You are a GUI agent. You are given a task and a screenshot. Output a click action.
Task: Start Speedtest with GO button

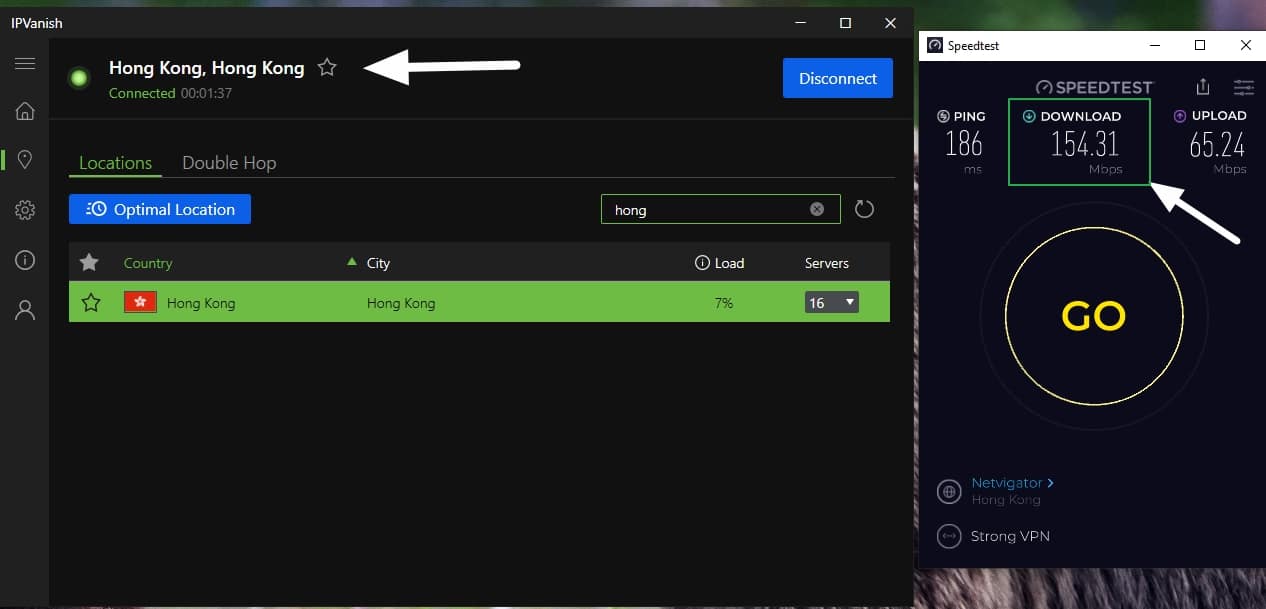click(x=1094, y=316)
